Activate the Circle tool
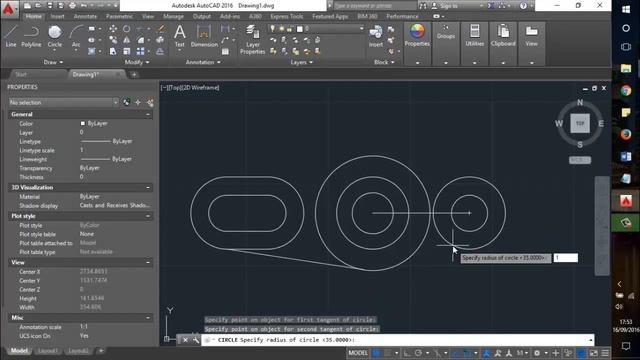The height and width of the screenshot is (360, 640). [55, 36]
